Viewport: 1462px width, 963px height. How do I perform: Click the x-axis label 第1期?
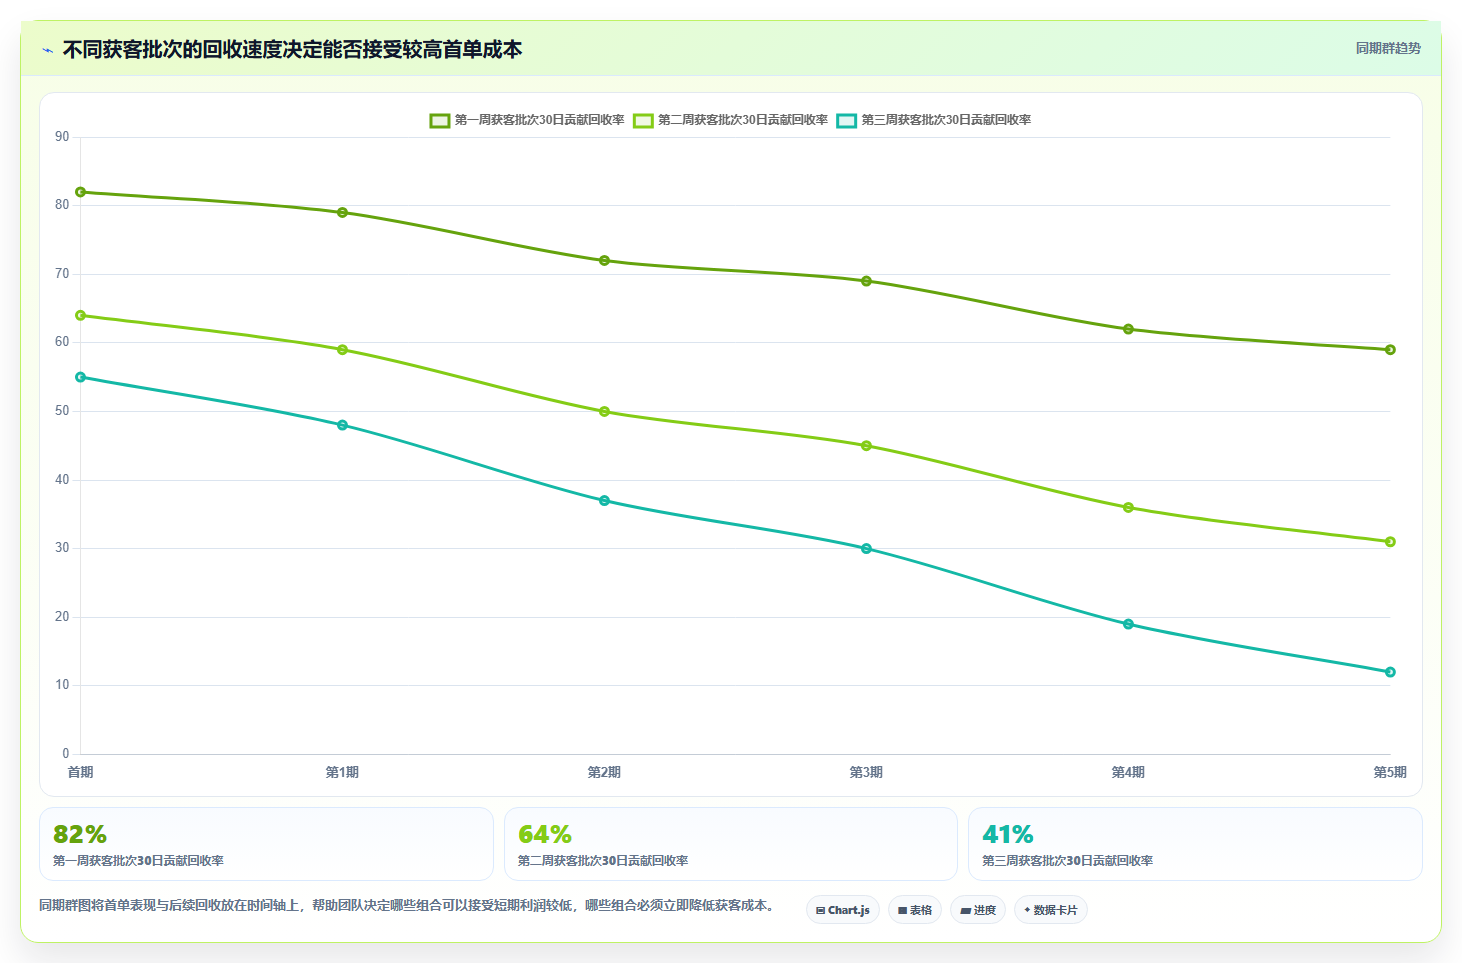click(x=342, y=772)
